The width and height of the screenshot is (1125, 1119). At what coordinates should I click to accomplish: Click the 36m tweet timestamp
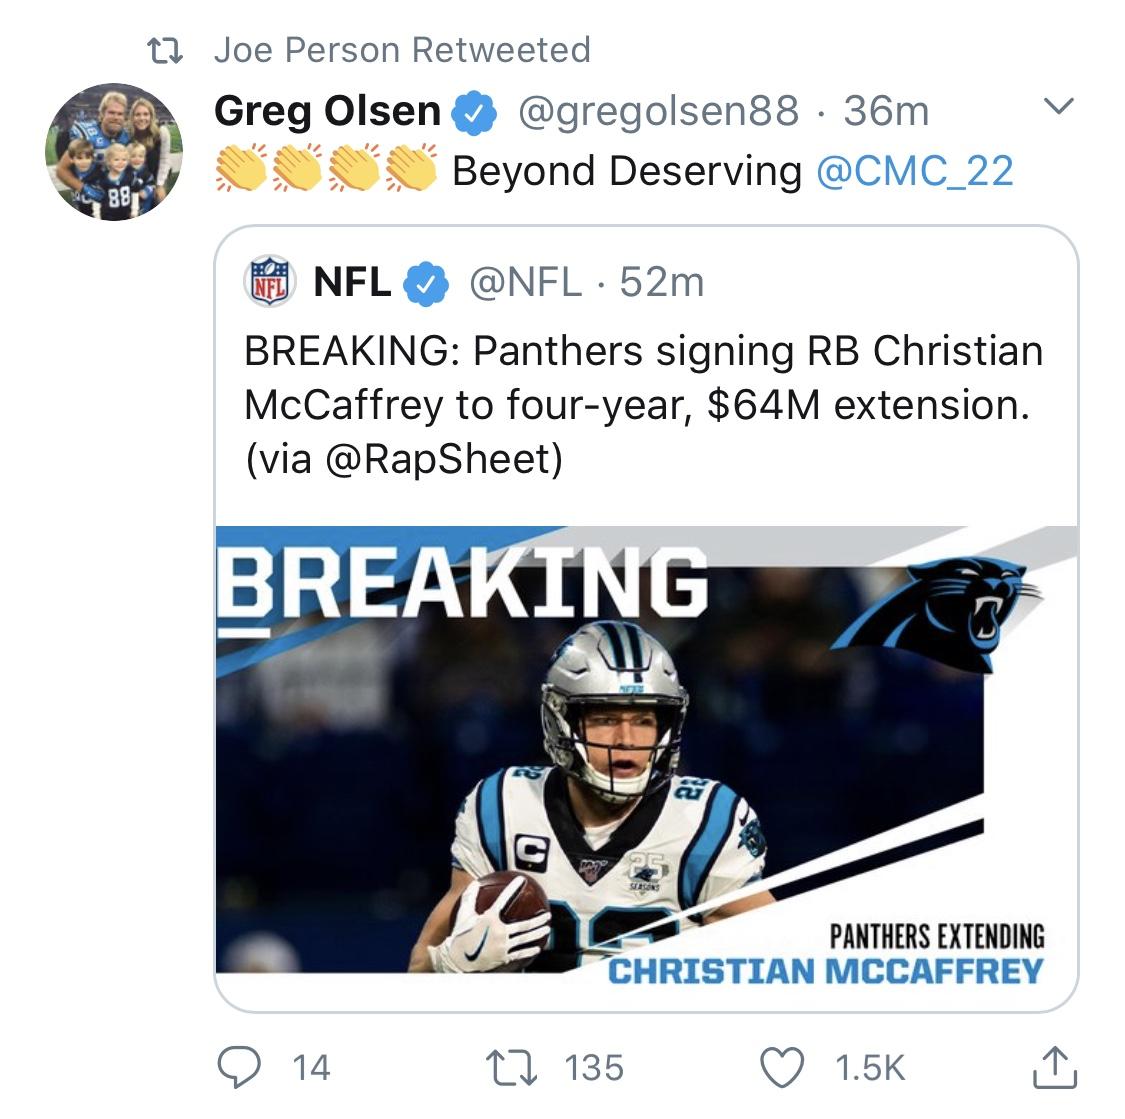pos(886,112)
